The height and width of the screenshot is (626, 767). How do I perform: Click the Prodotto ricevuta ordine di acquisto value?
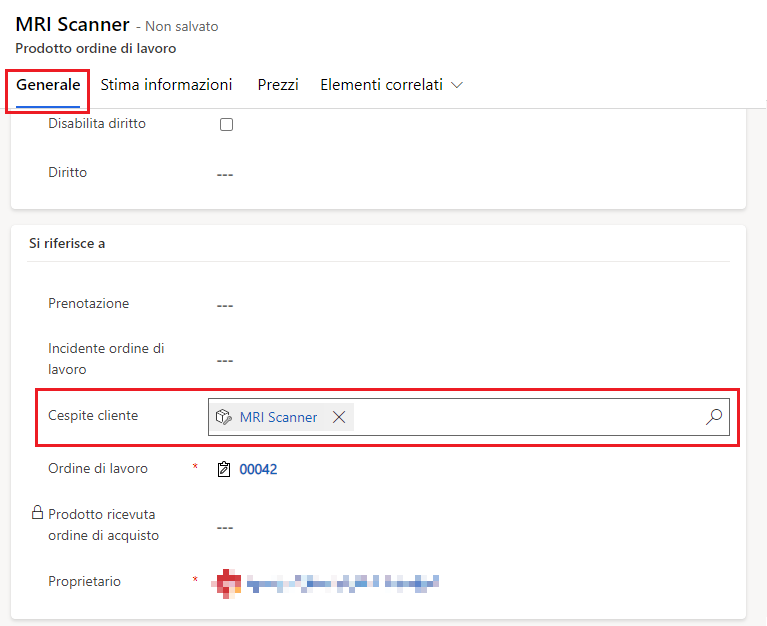pyautogui.click(x=225, y=528)
